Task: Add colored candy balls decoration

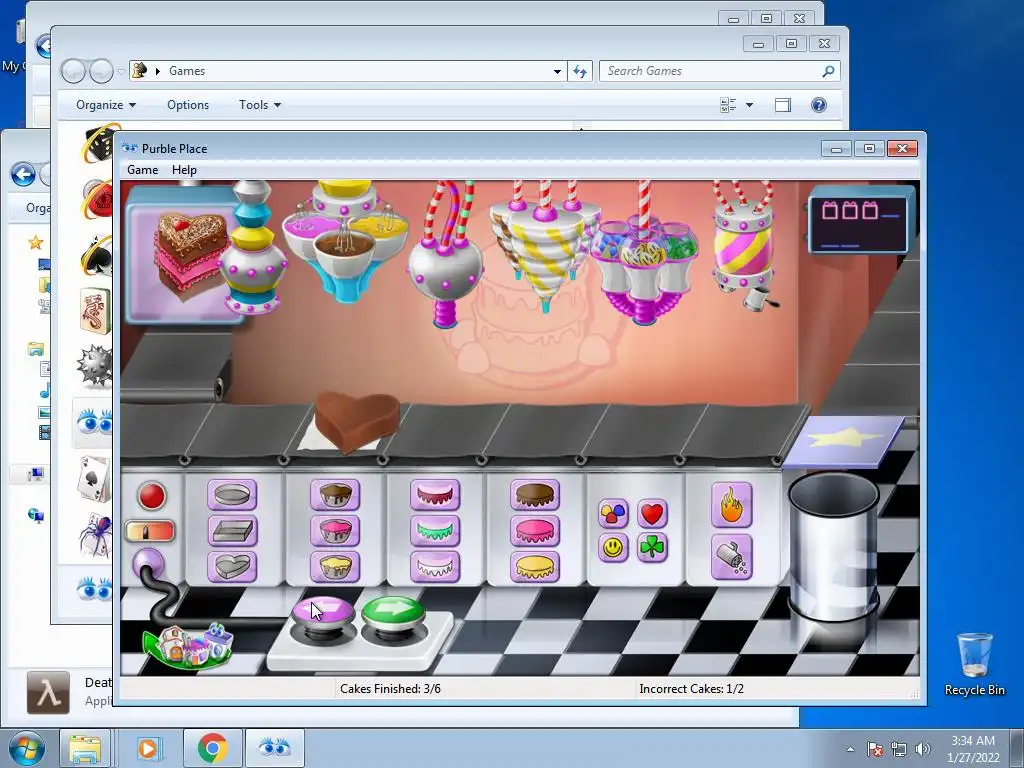Action: 613,514
